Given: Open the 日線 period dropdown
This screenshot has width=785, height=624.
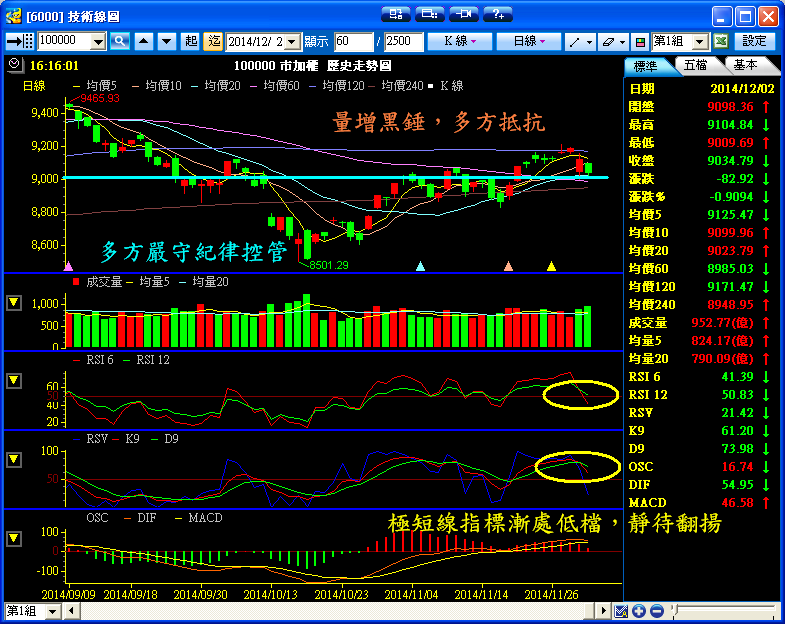Looking at the screenshot, I should pos(528,41).
